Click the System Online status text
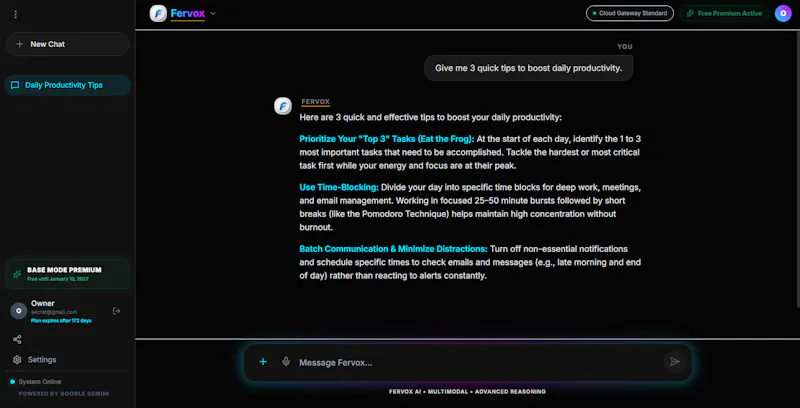The height and width of the screenshot is (408, 800). [x=40, y=381]
